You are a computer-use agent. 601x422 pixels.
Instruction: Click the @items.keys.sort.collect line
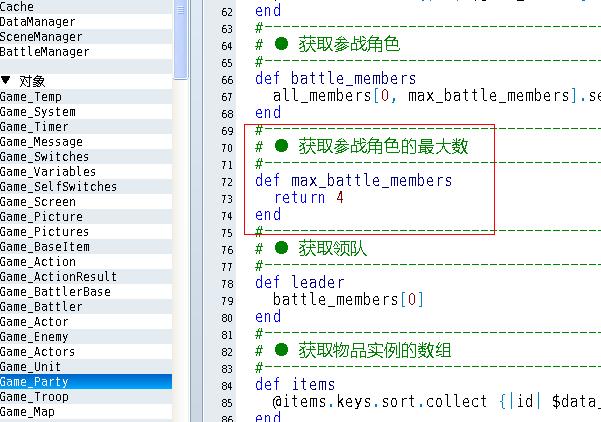point(436,402)
